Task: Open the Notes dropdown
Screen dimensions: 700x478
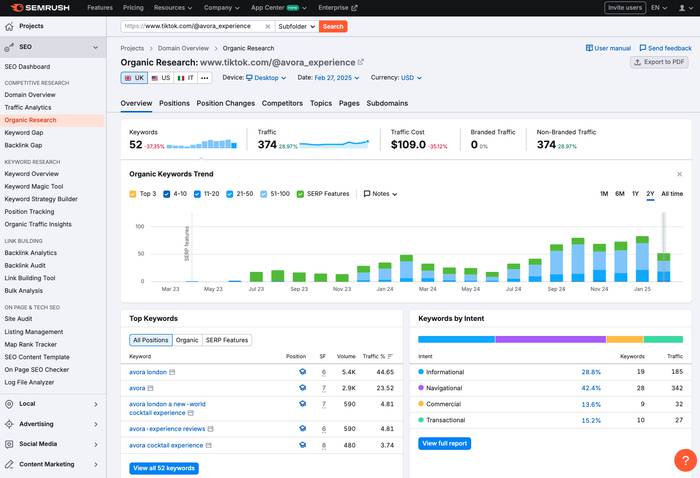Action: click(380, 194)
